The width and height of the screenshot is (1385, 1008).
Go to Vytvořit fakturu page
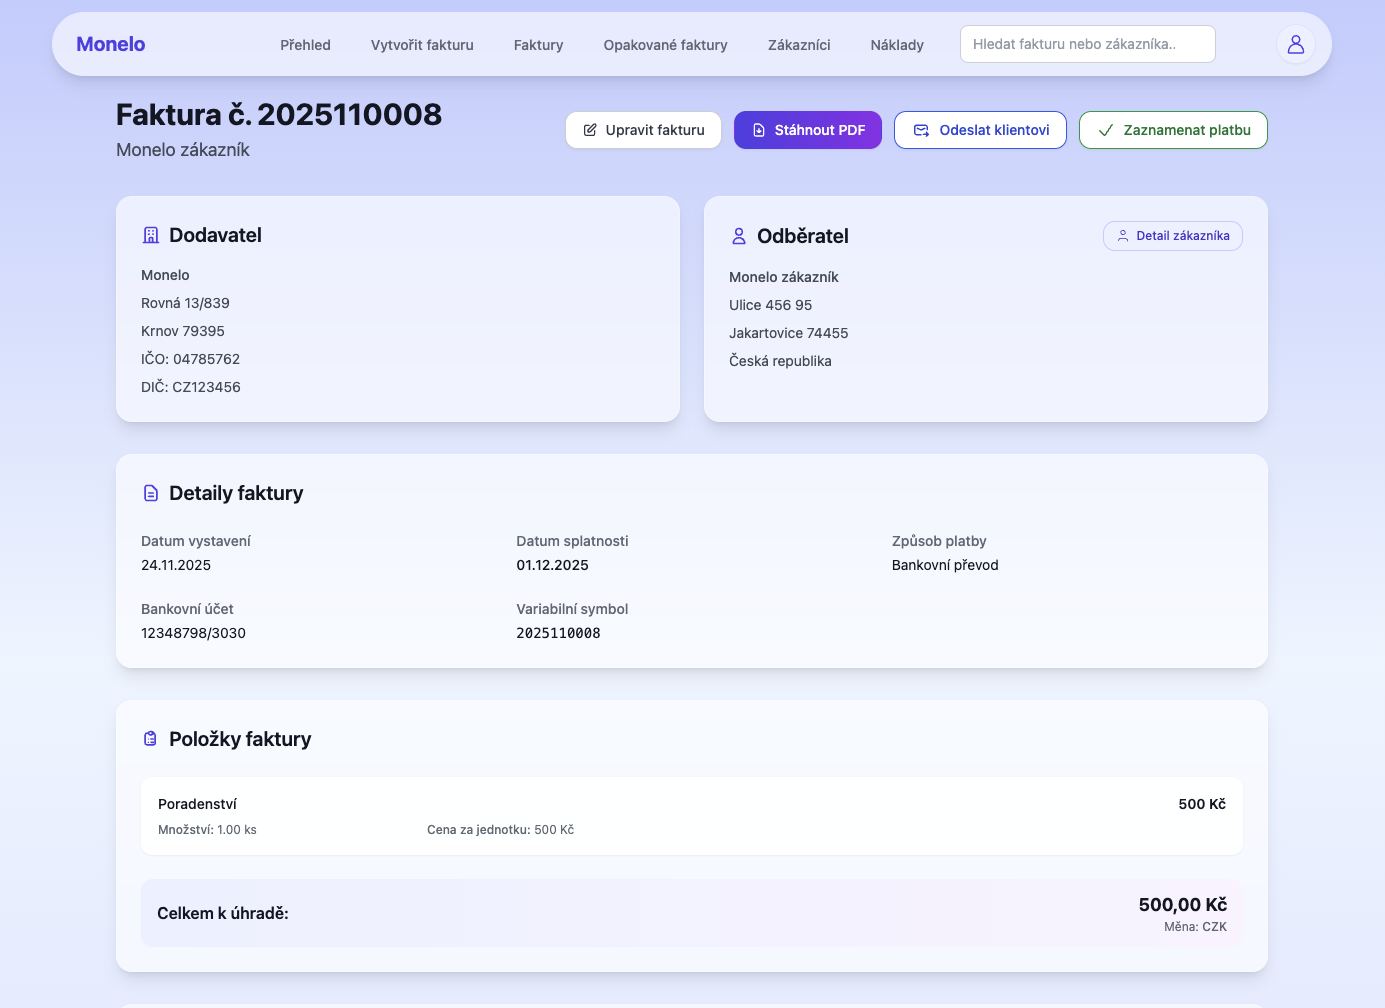click(422, 45)
